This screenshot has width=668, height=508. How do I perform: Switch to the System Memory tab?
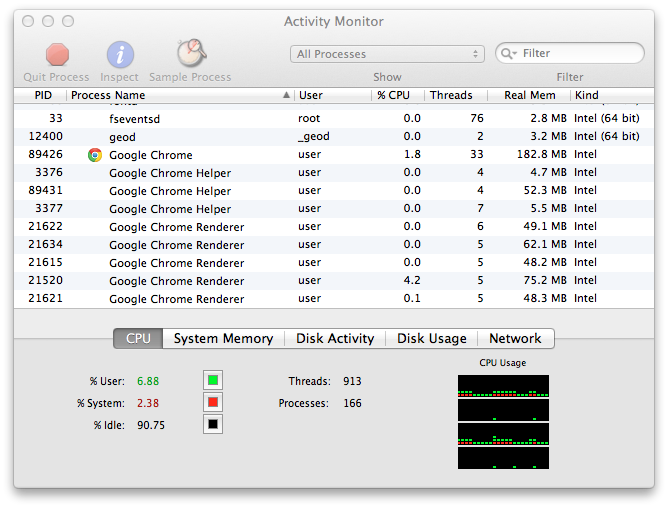pos(223,338)
